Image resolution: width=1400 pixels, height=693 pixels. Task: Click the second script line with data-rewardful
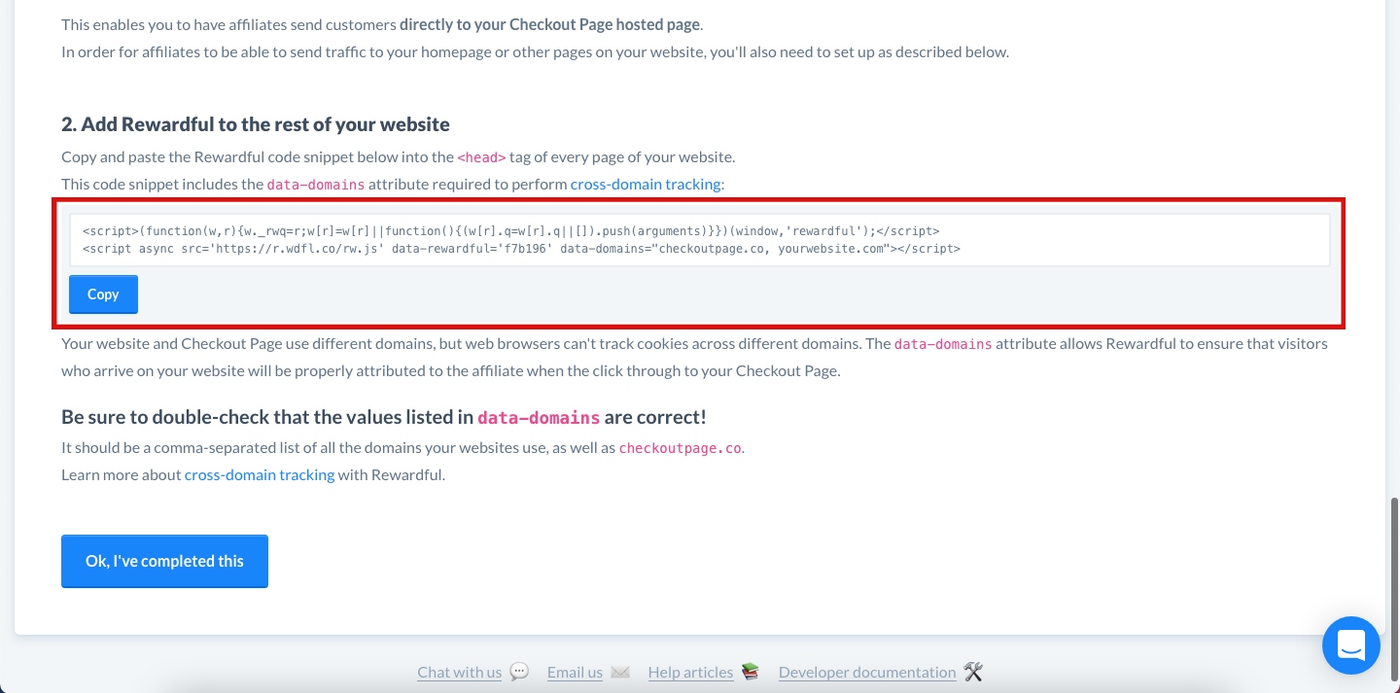(x=521, y=249)
